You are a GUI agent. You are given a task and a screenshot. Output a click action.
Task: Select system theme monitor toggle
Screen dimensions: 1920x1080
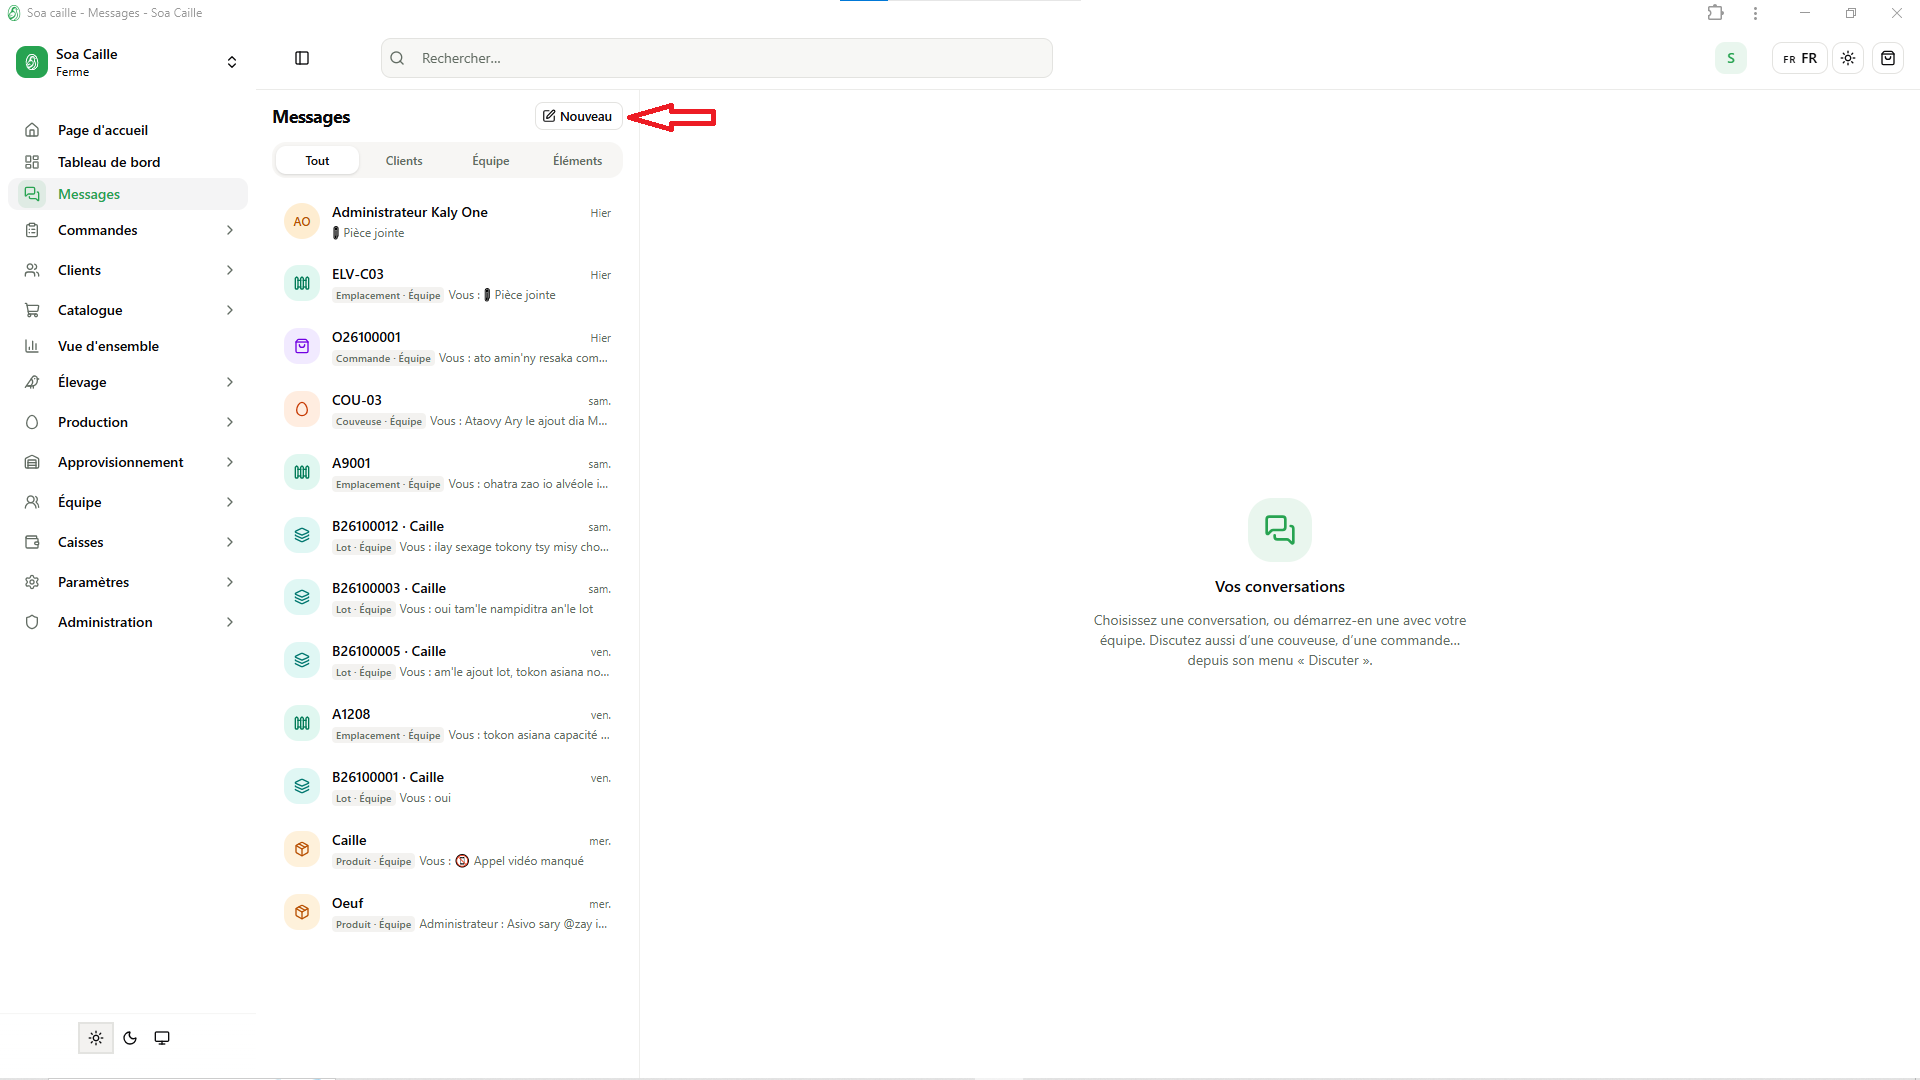(162, 1038)
